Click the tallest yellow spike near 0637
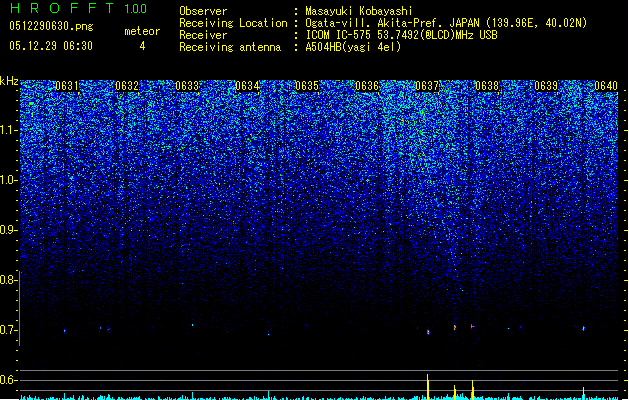This screenshot has height=400, width=629. tap(428, 387)
